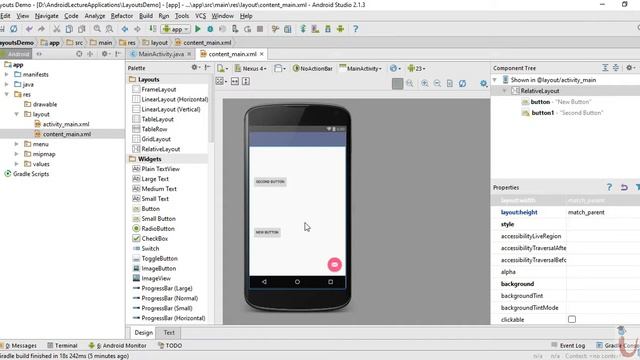Click the Properties help question mark
This screenshot has width=640, height=360.
609,187
